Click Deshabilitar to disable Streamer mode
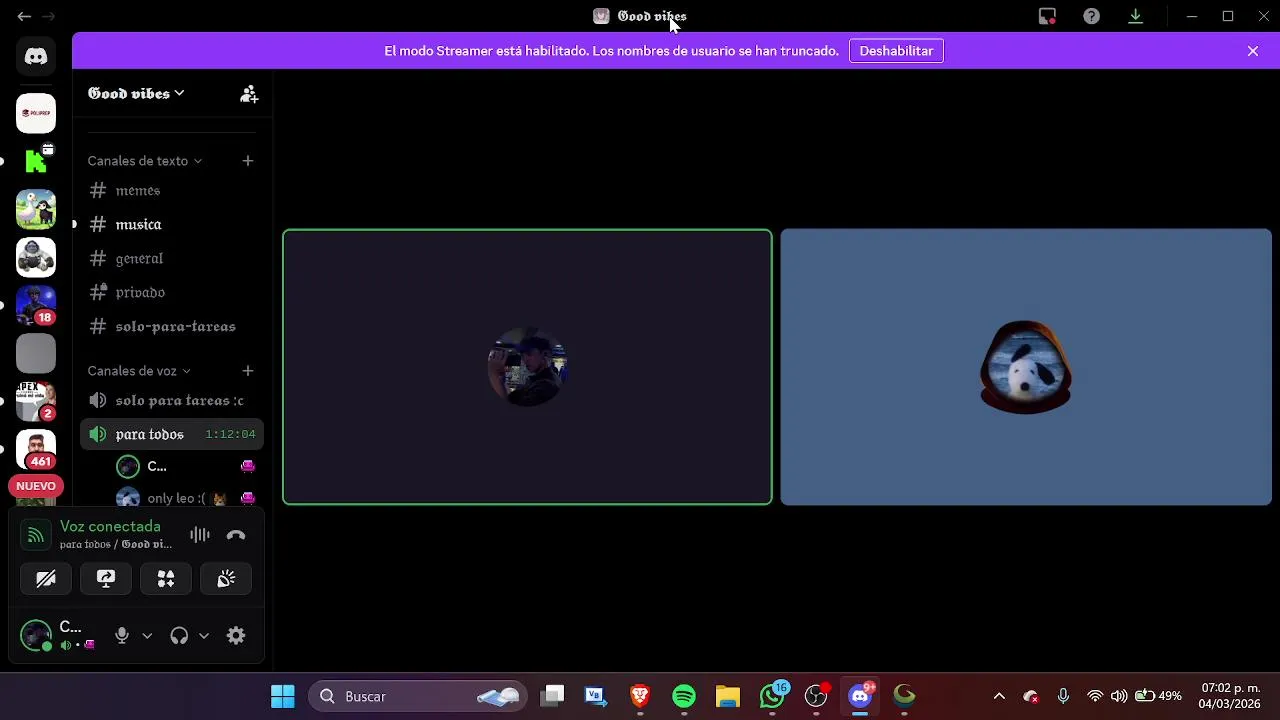1280x720 pixels. click(896, 51)
